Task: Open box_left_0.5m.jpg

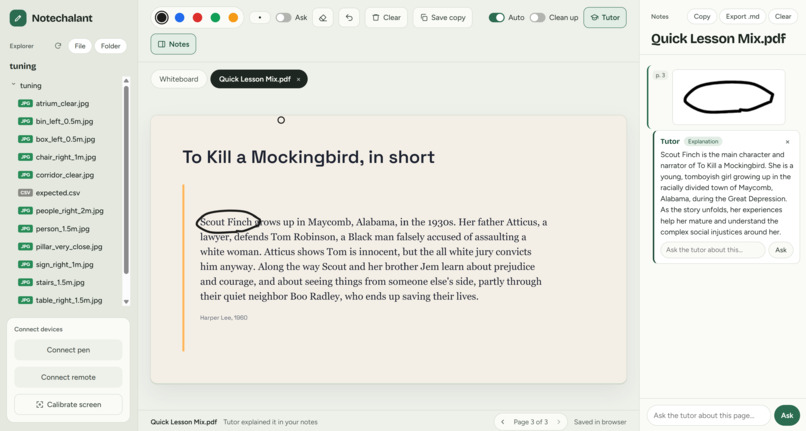Action: tap(65, 139)
